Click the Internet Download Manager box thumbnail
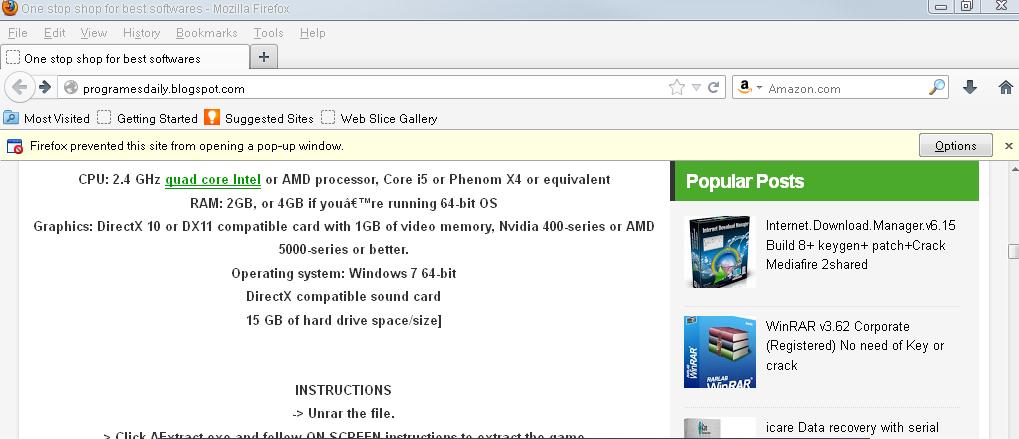The height and width of the screenshot is (439, 1019). [x=720, y=251]
